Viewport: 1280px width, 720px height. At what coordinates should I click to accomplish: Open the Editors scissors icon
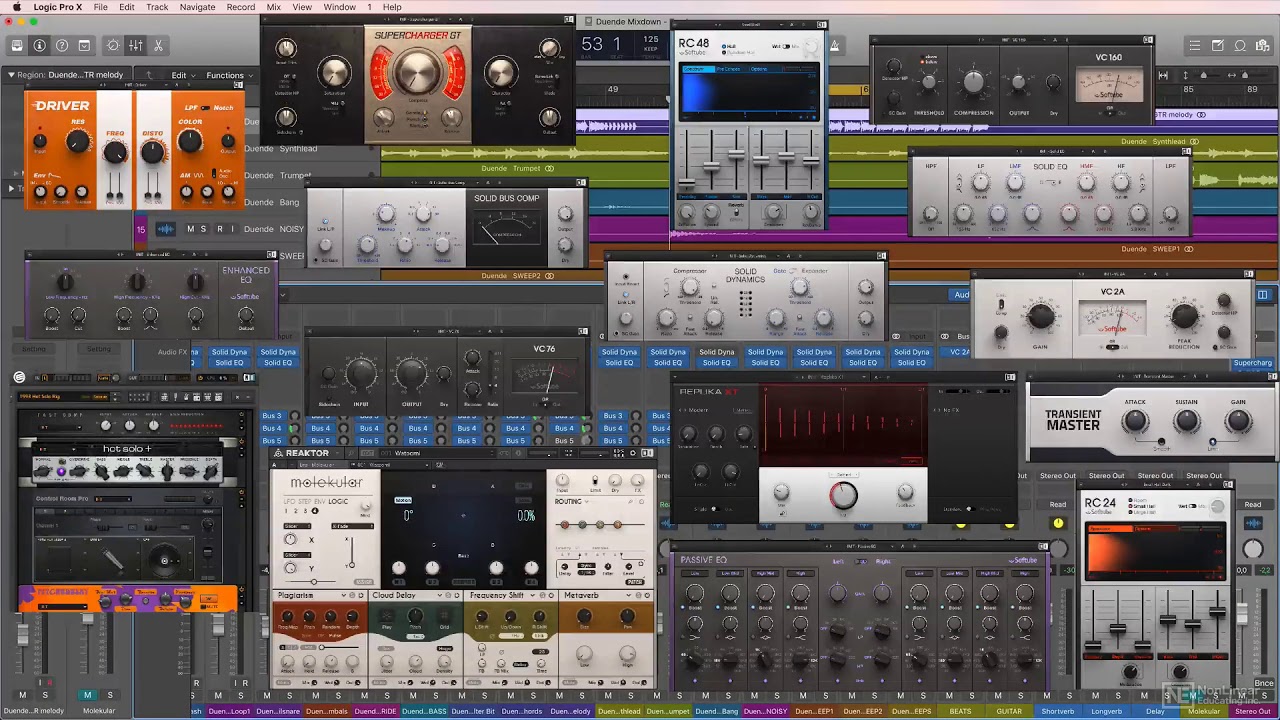point(158,45)
